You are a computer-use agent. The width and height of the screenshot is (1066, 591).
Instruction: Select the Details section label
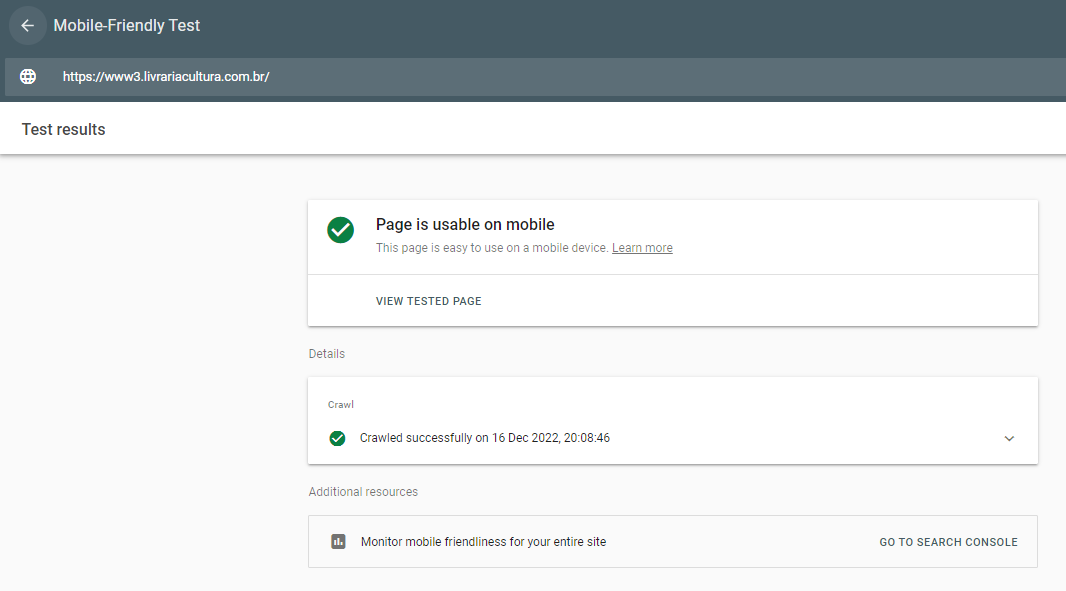(x=326, y=354)
